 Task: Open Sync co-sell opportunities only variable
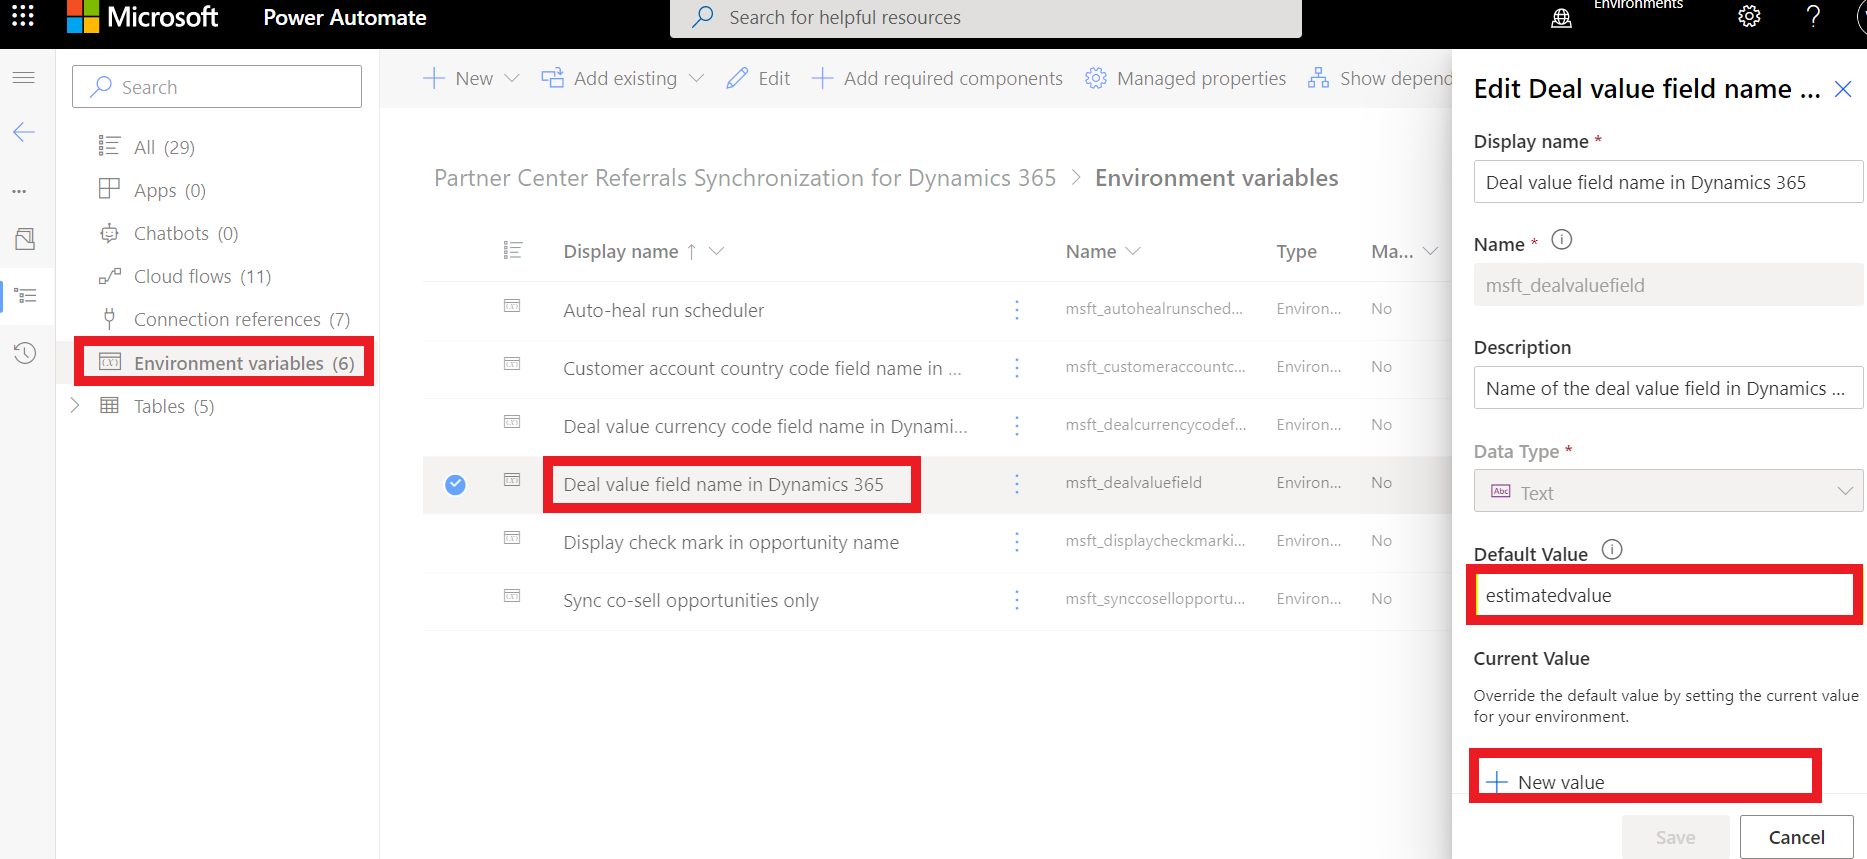pyautogui.click(x=691, y=600)
